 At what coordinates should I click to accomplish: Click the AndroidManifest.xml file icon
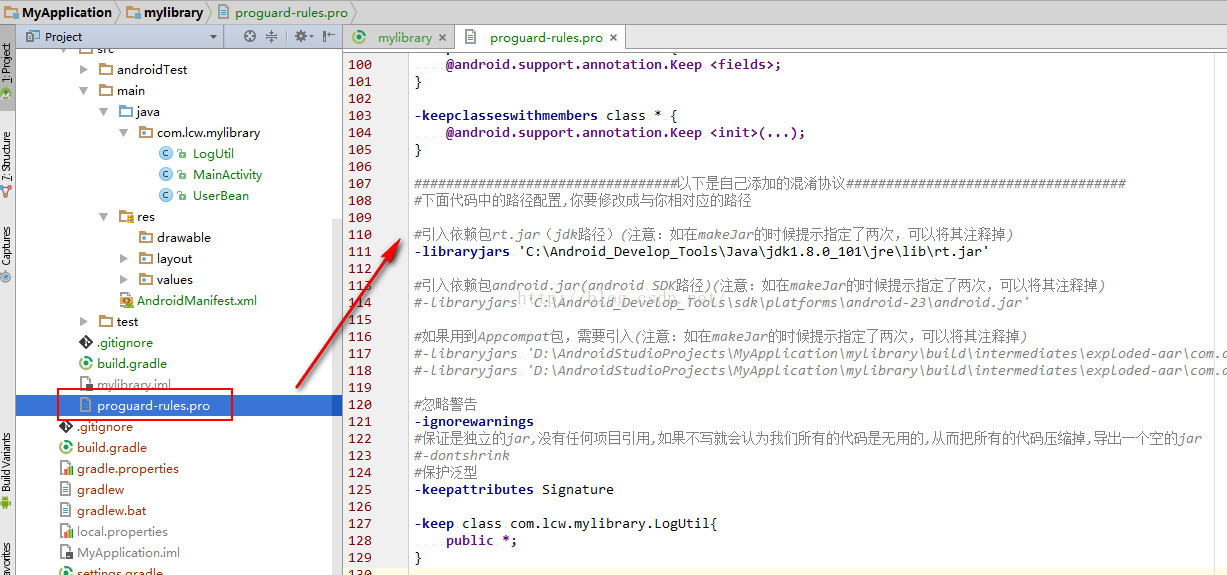pyautogui.click(x=126, y=300)
